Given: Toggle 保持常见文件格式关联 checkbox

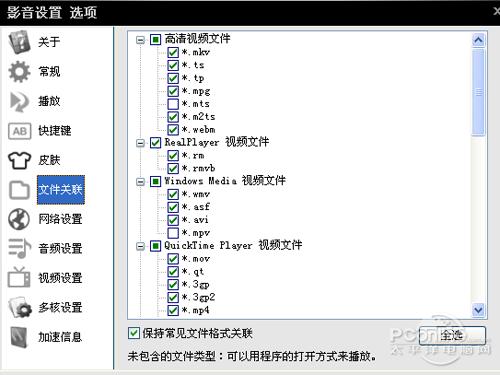Looking at the screenshot, I should coord(134,333).
